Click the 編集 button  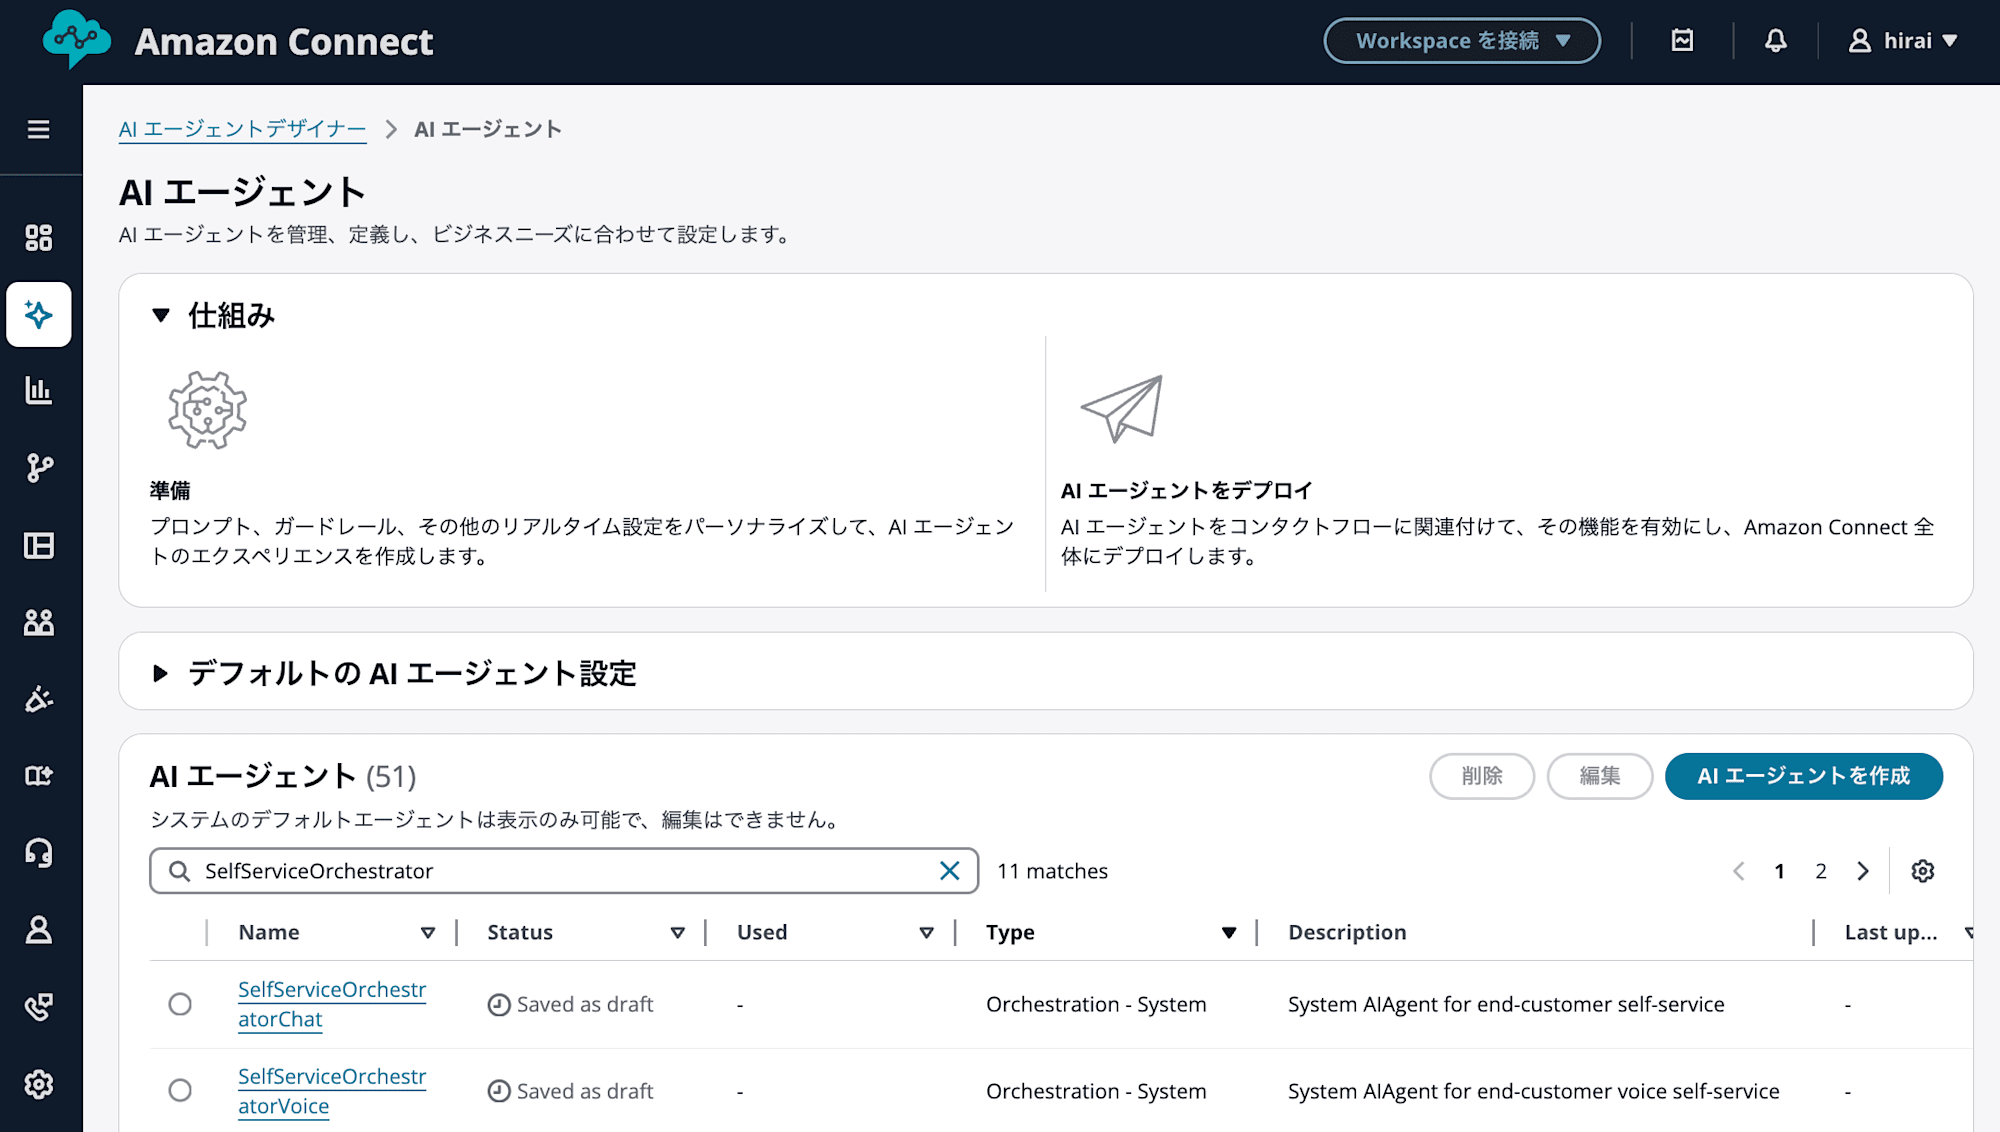(1600, 776)
